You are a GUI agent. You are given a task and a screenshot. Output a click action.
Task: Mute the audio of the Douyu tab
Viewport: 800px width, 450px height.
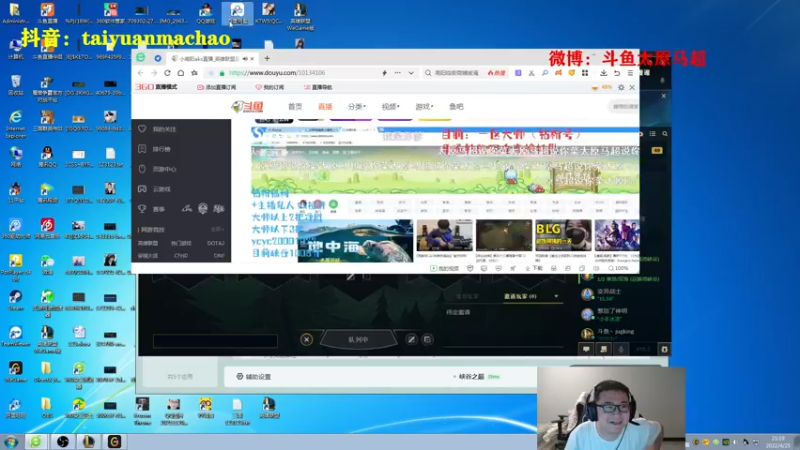pyautogui.click(x=245, y=59)
